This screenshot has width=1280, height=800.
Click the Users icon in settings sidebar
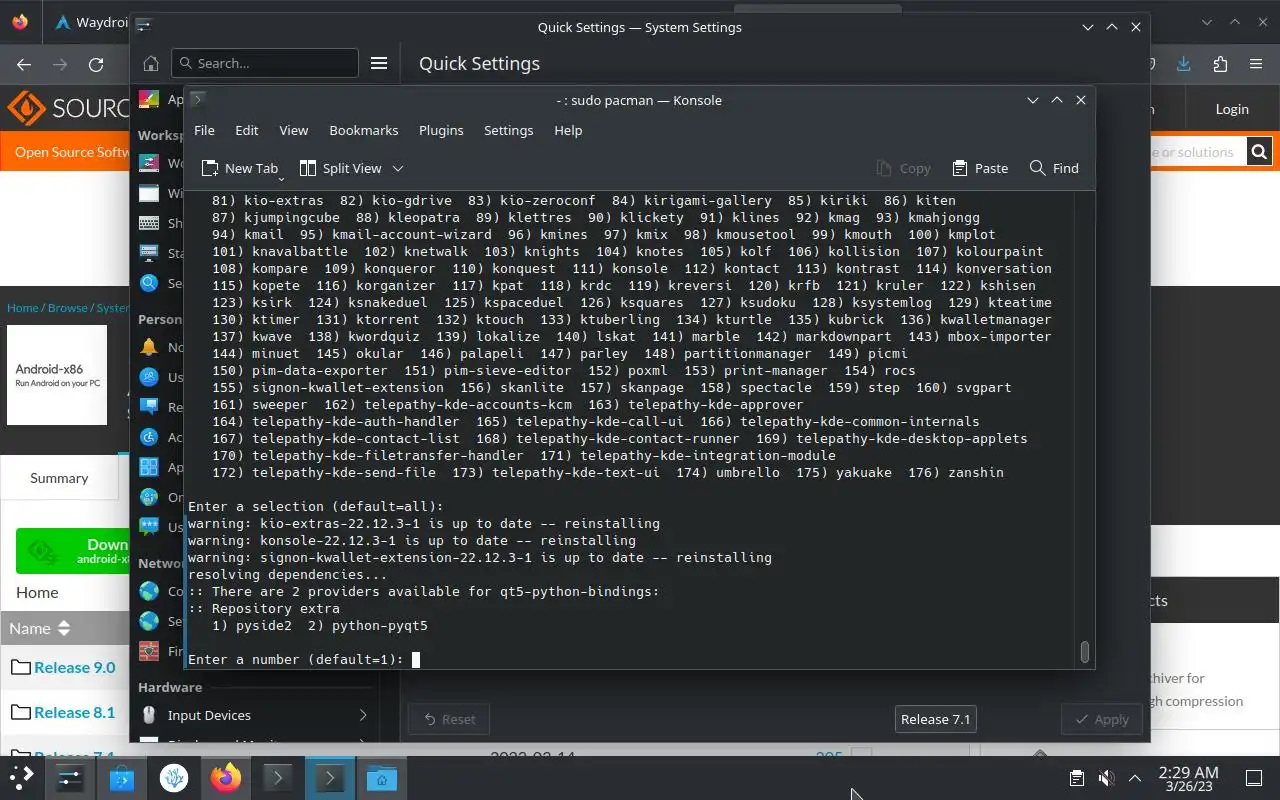click(x=149, y=377)
